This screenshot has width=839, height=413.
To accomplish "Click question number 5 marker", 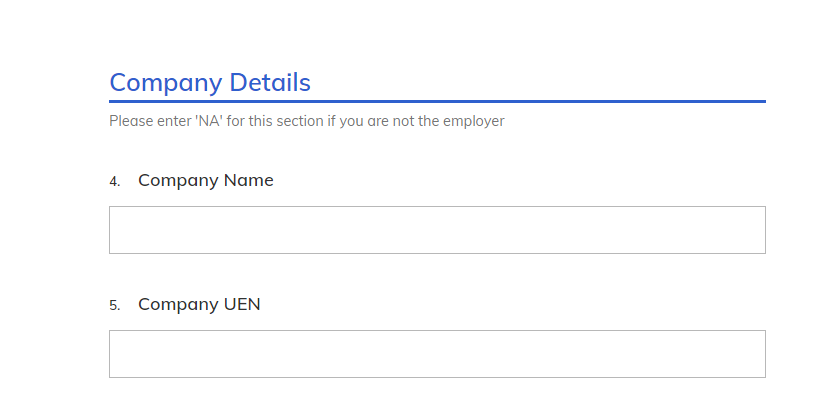I will (114, 306).
